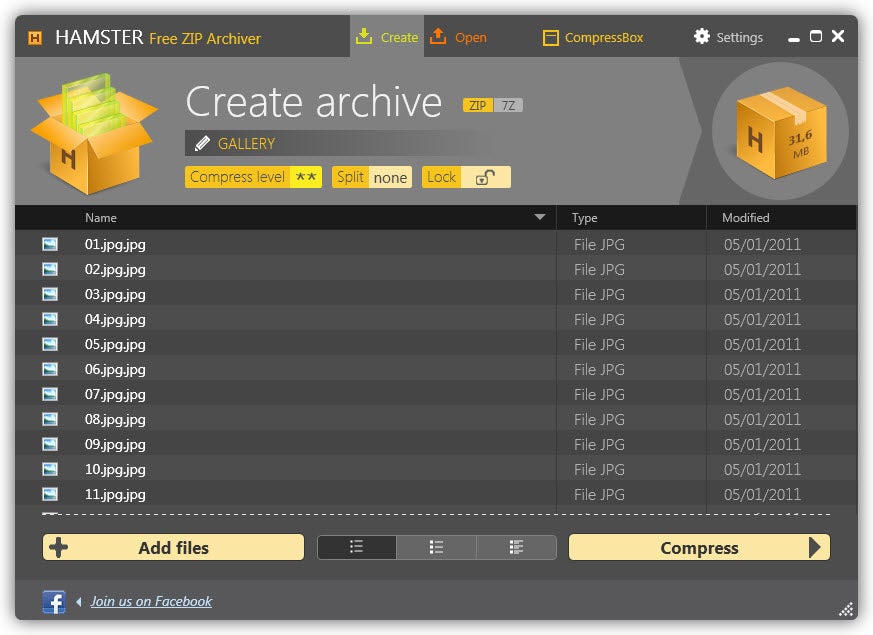This screenshot has height=635, width=873.
Task: Toggle the Lock password padlock
Action: pyautogui.click(x=485, y=177)
